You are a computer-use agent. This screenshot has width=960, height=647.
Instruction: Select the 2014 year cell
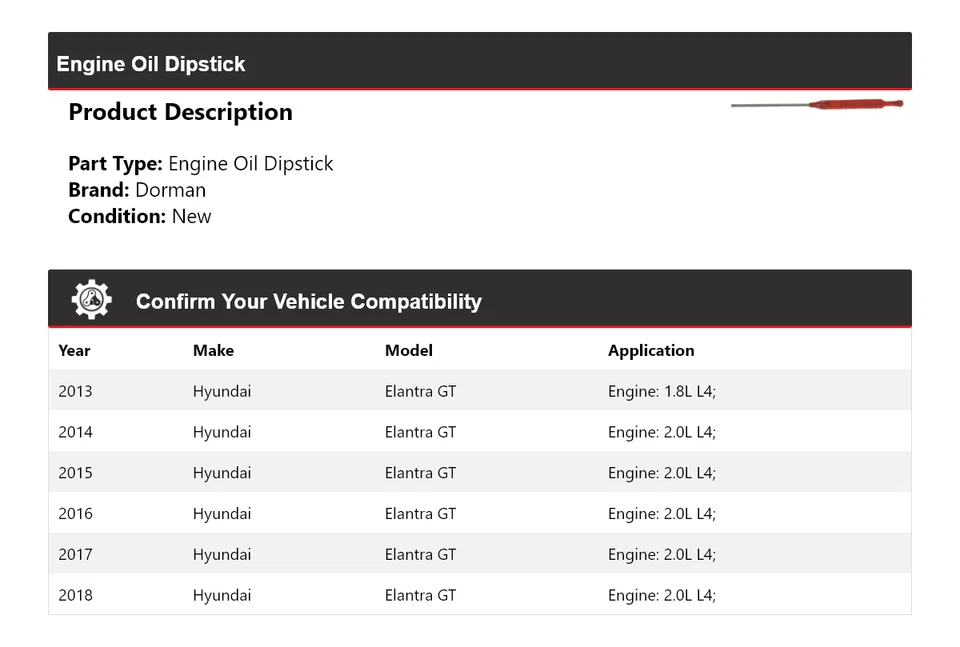click(75, 432)
